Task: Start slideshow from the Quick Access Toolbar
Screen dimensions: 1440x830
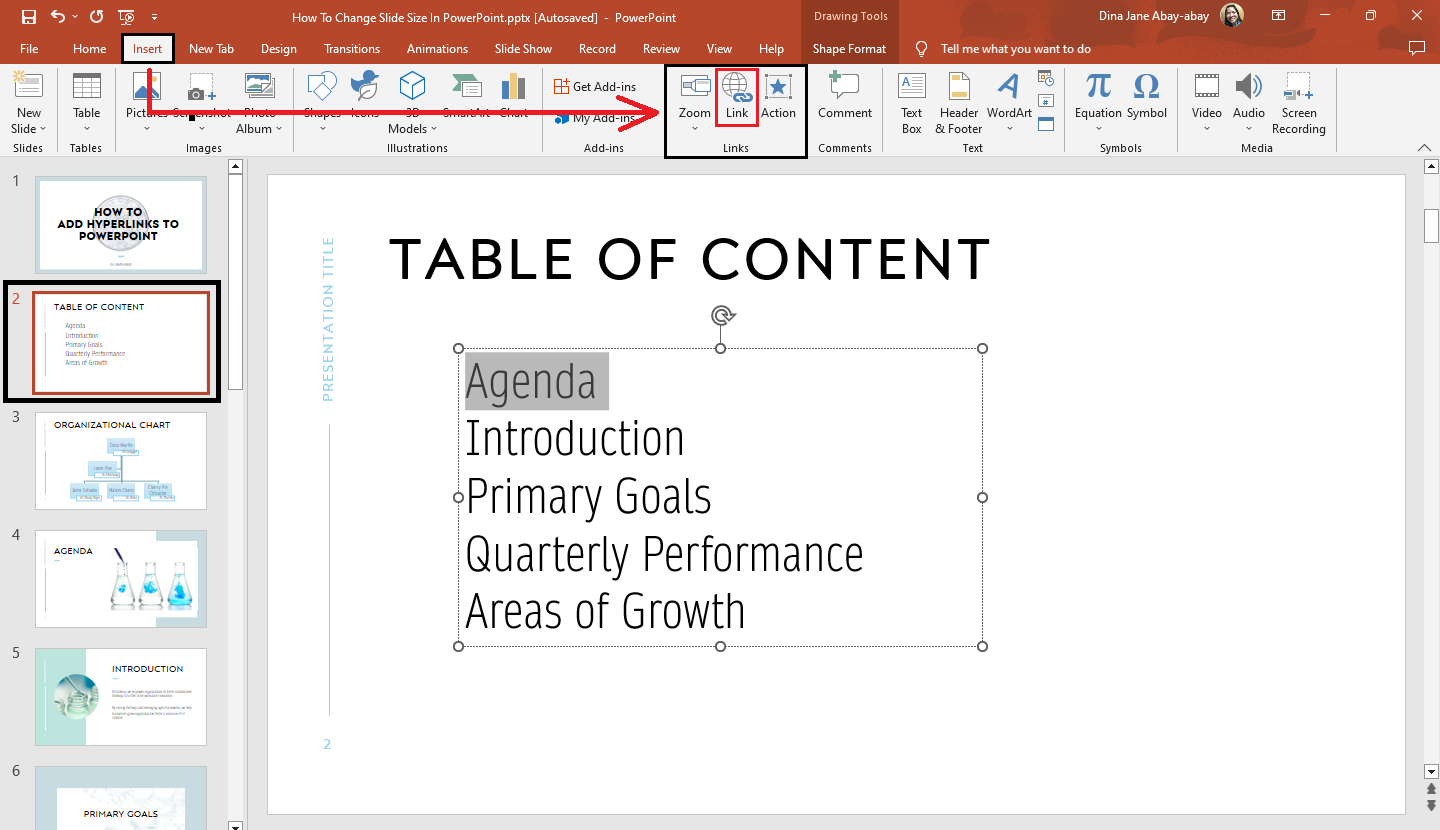Action: 126,16
